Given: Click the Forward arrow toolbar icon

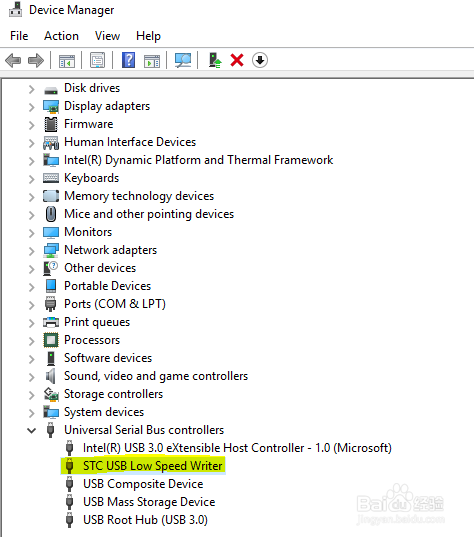Looking at the screenshot, I should 36,61.
